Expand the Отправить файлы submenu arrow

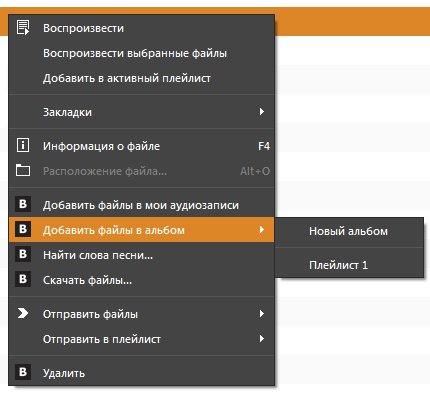[x=262, y=314]
